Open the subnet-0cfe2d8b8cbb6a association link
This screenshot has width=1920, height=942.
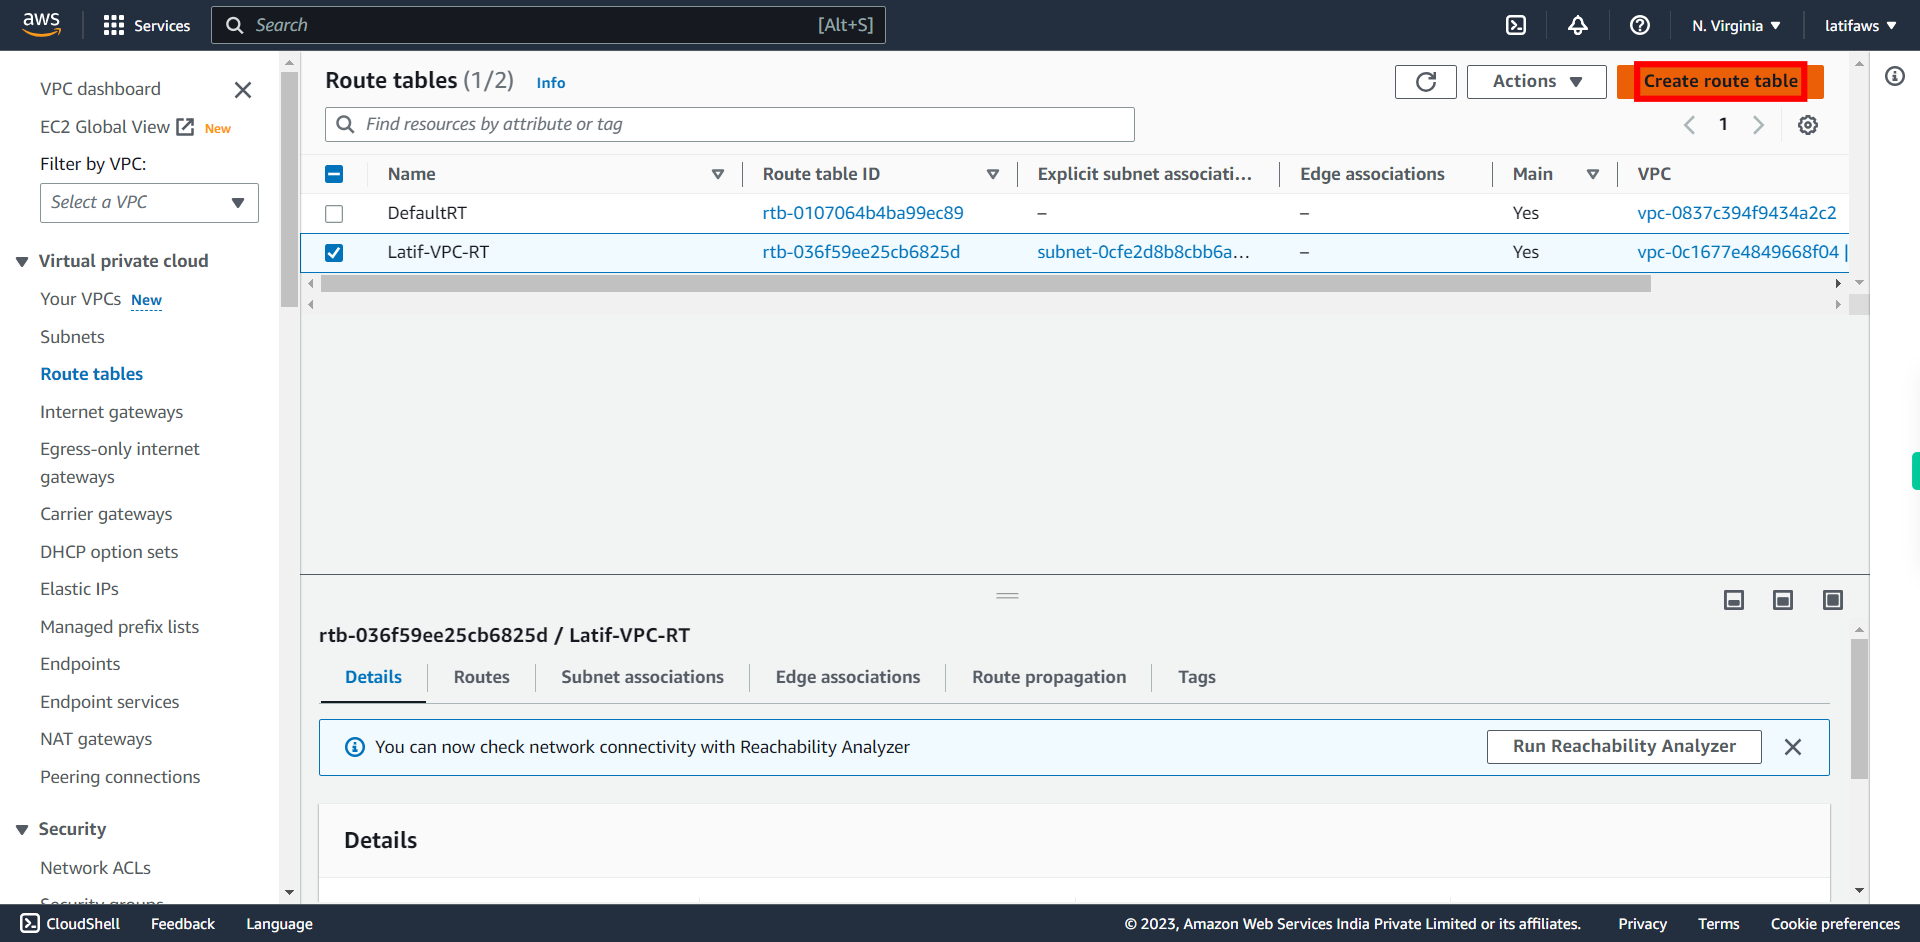1143,252
